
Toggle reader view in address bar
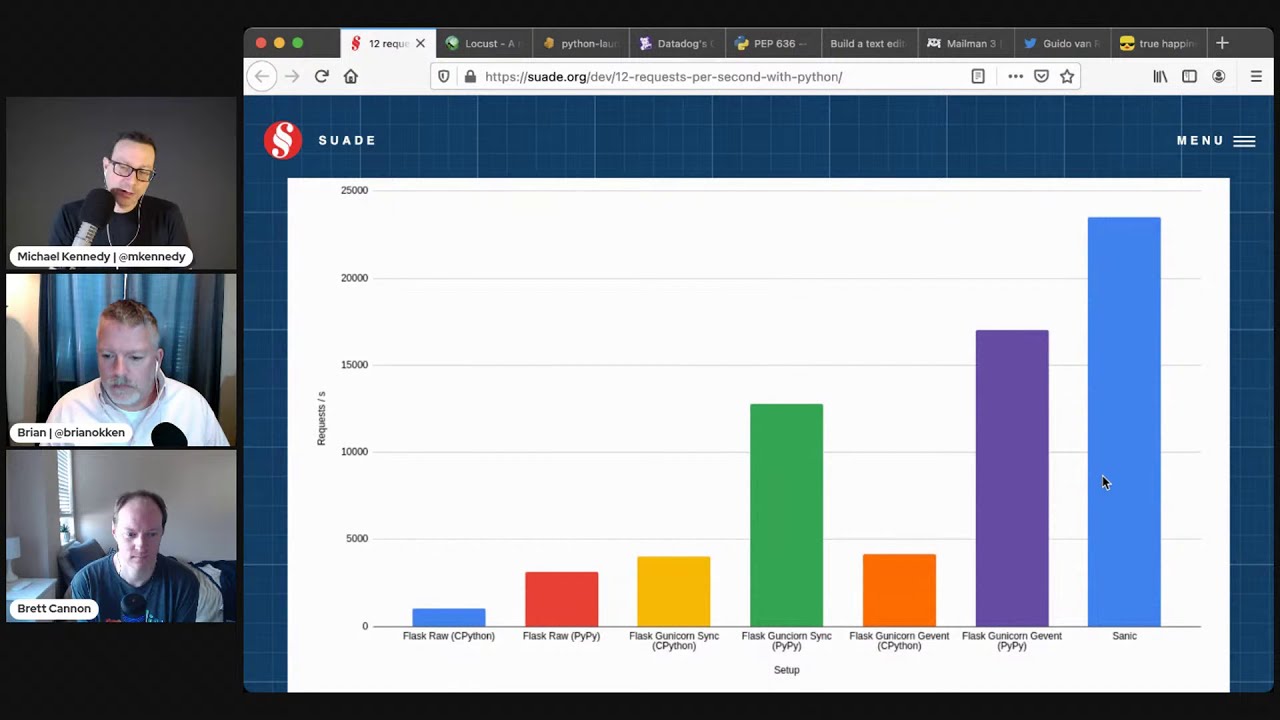pyautogui.click(x=978, y=76)
